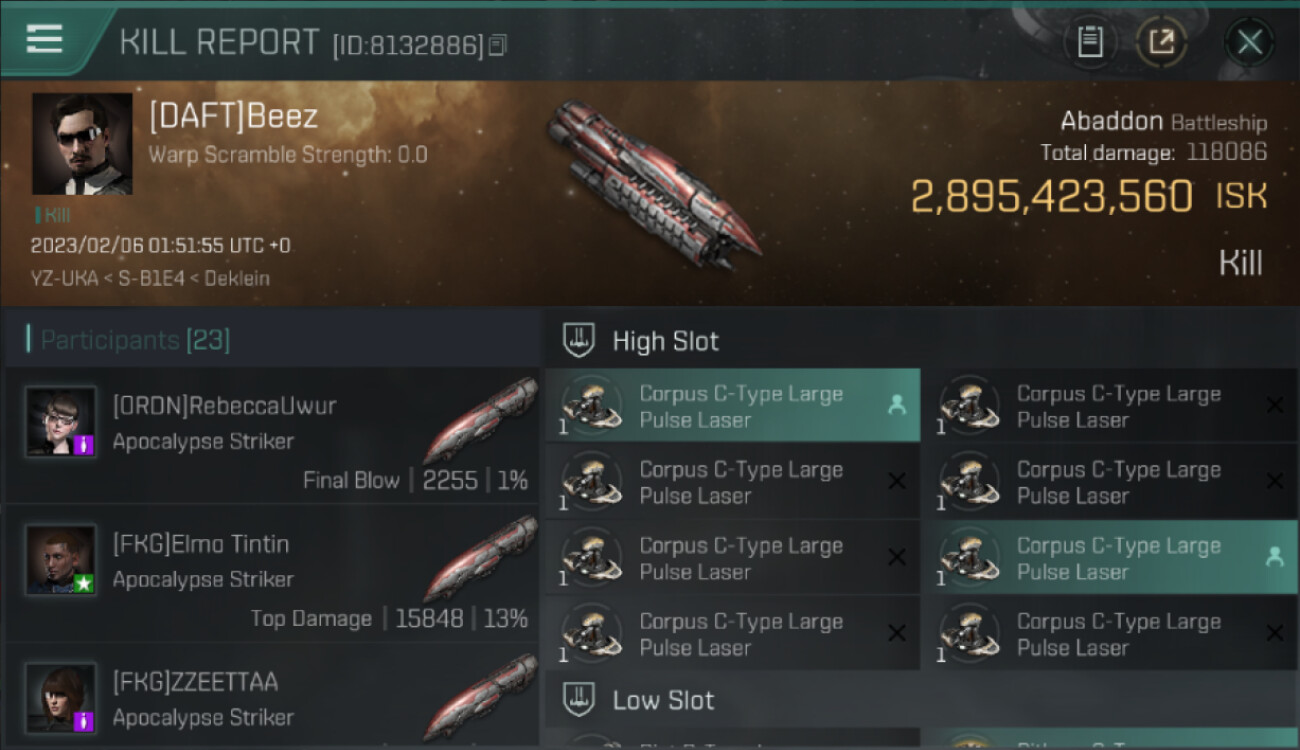View Beez pilot portrait
Screen dimensions: 1300x750
tap(82, 144)
